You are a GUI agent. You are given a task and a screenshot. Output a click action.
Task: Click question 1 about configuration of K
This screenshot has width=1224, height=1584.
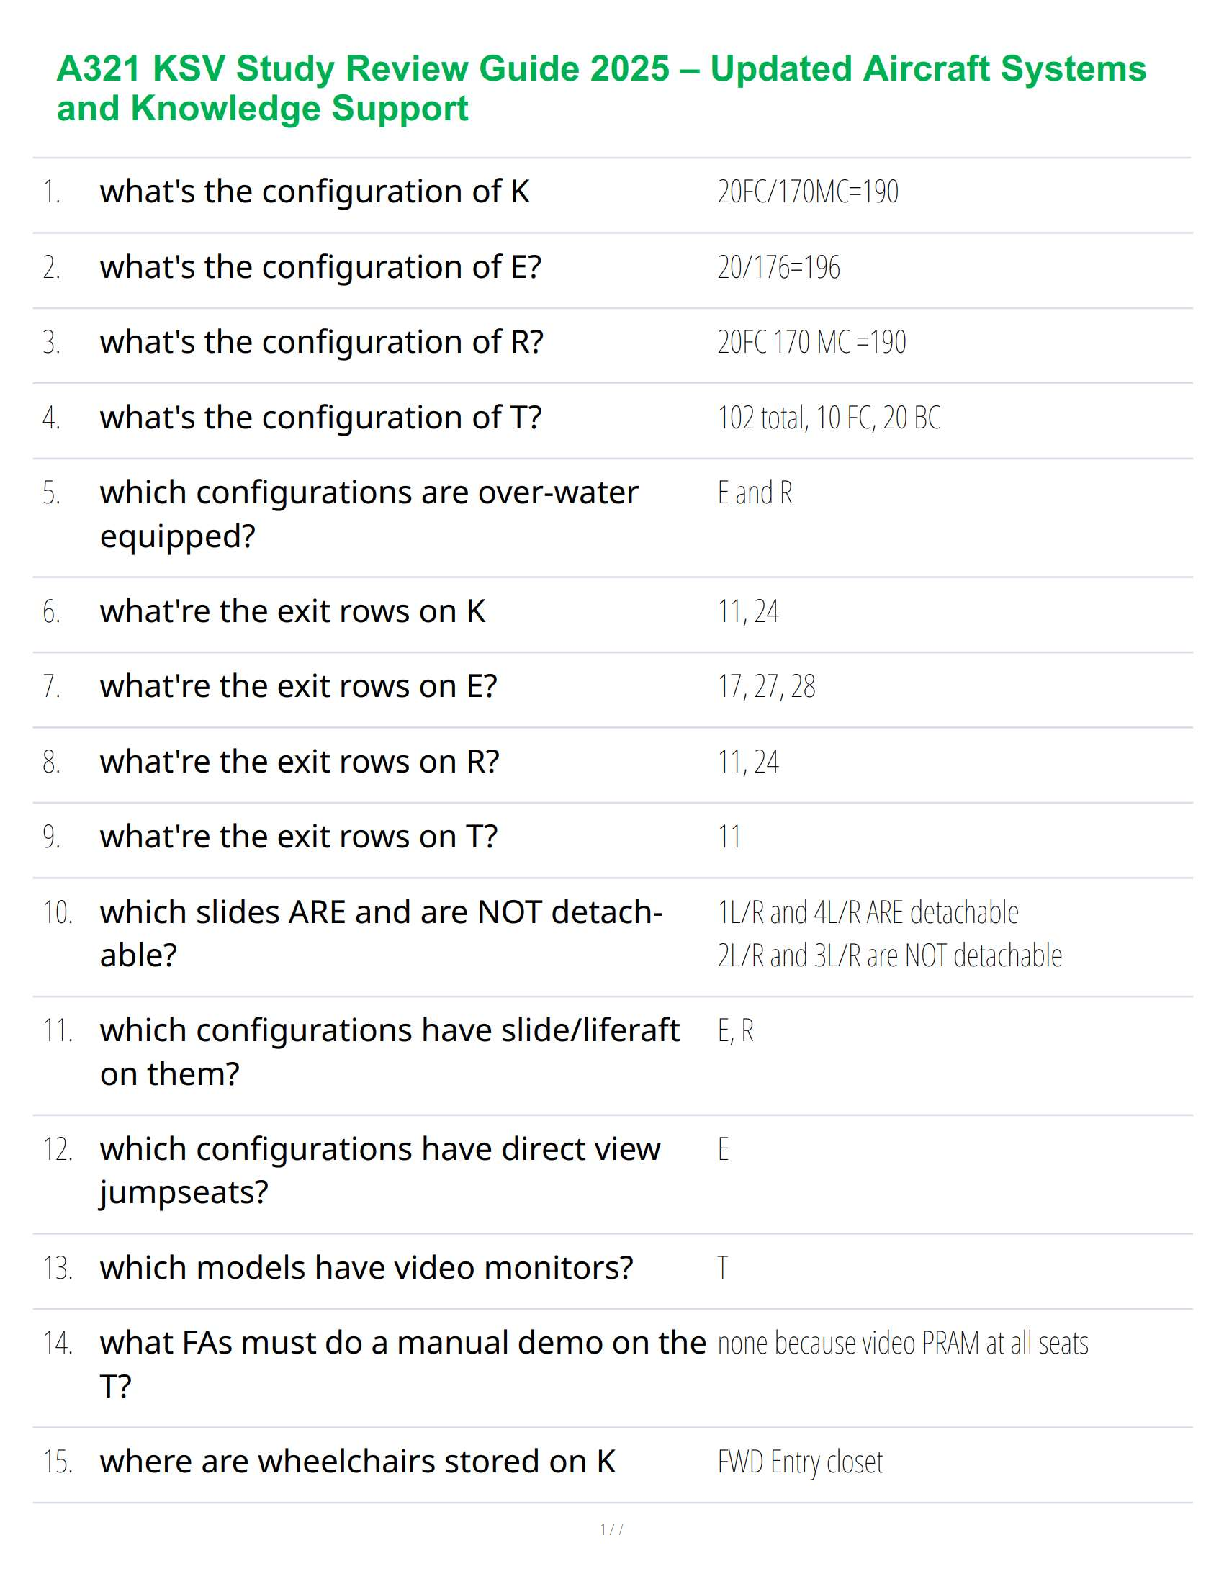point(314,191)
